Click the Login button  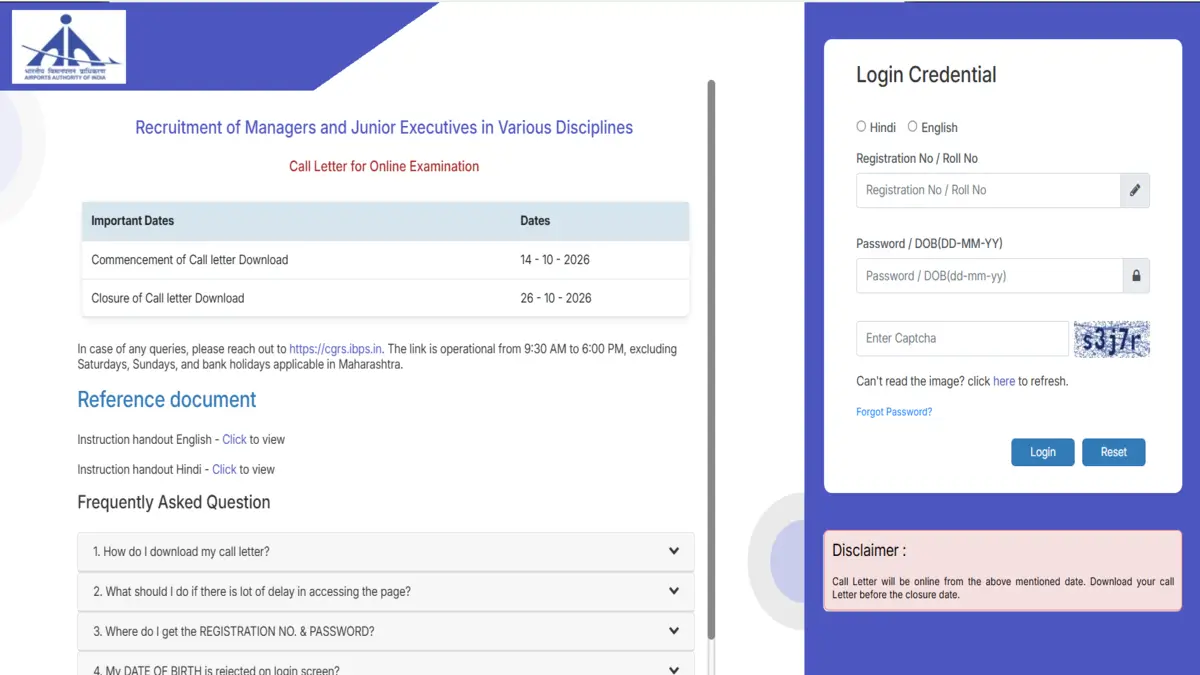point(1043,452)
